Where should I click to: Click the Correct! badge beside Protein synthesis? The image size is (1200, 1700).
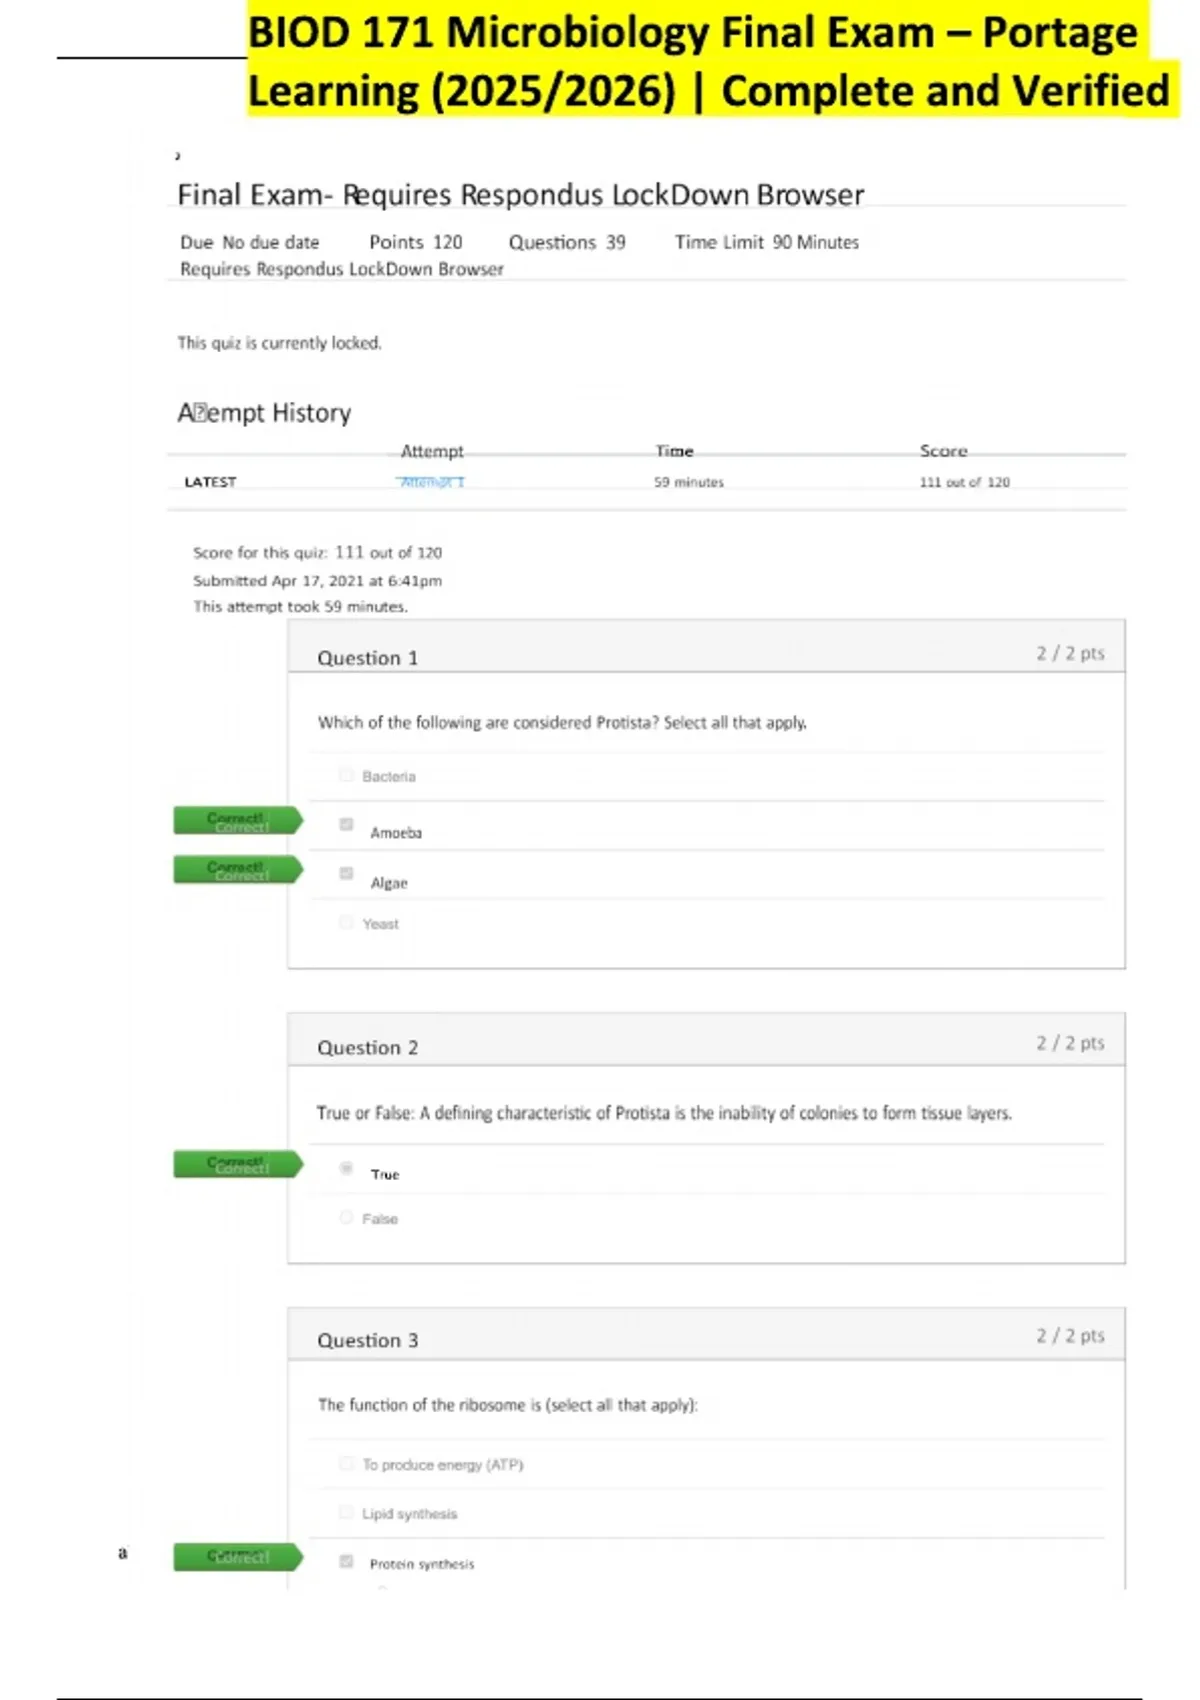point(237,1557)
